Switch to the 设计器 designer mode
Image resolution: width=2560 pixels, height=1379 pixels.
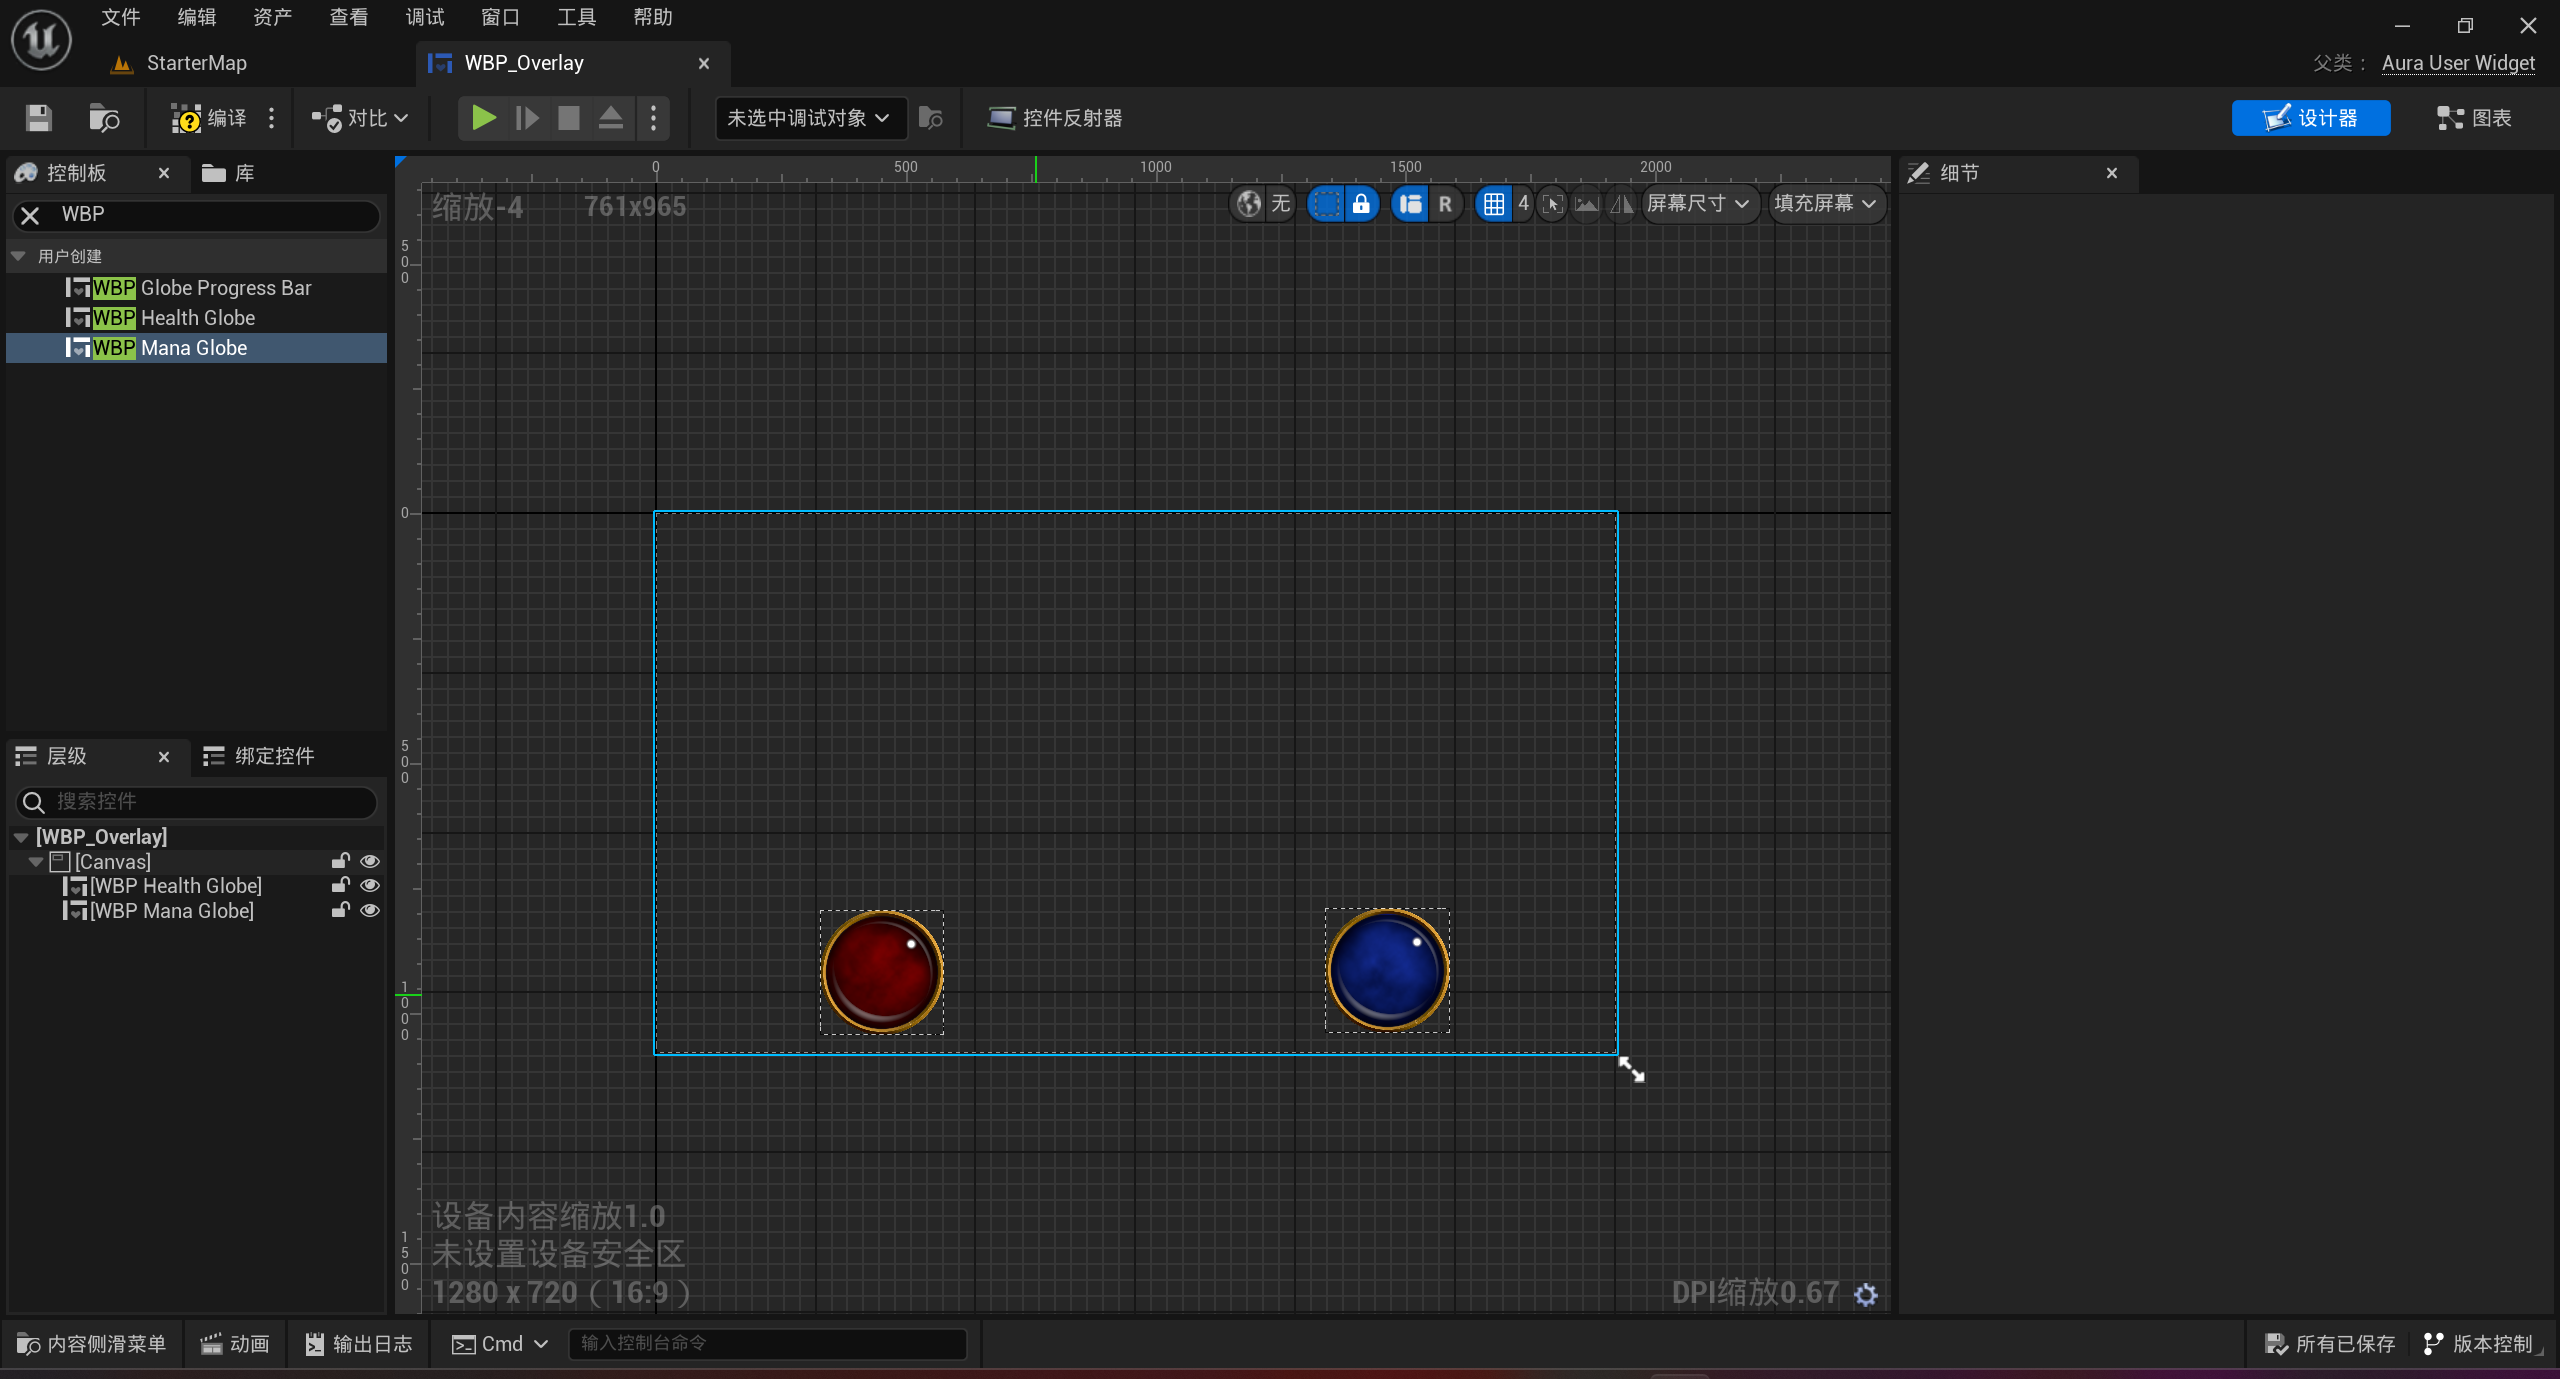pos(2311,118)
